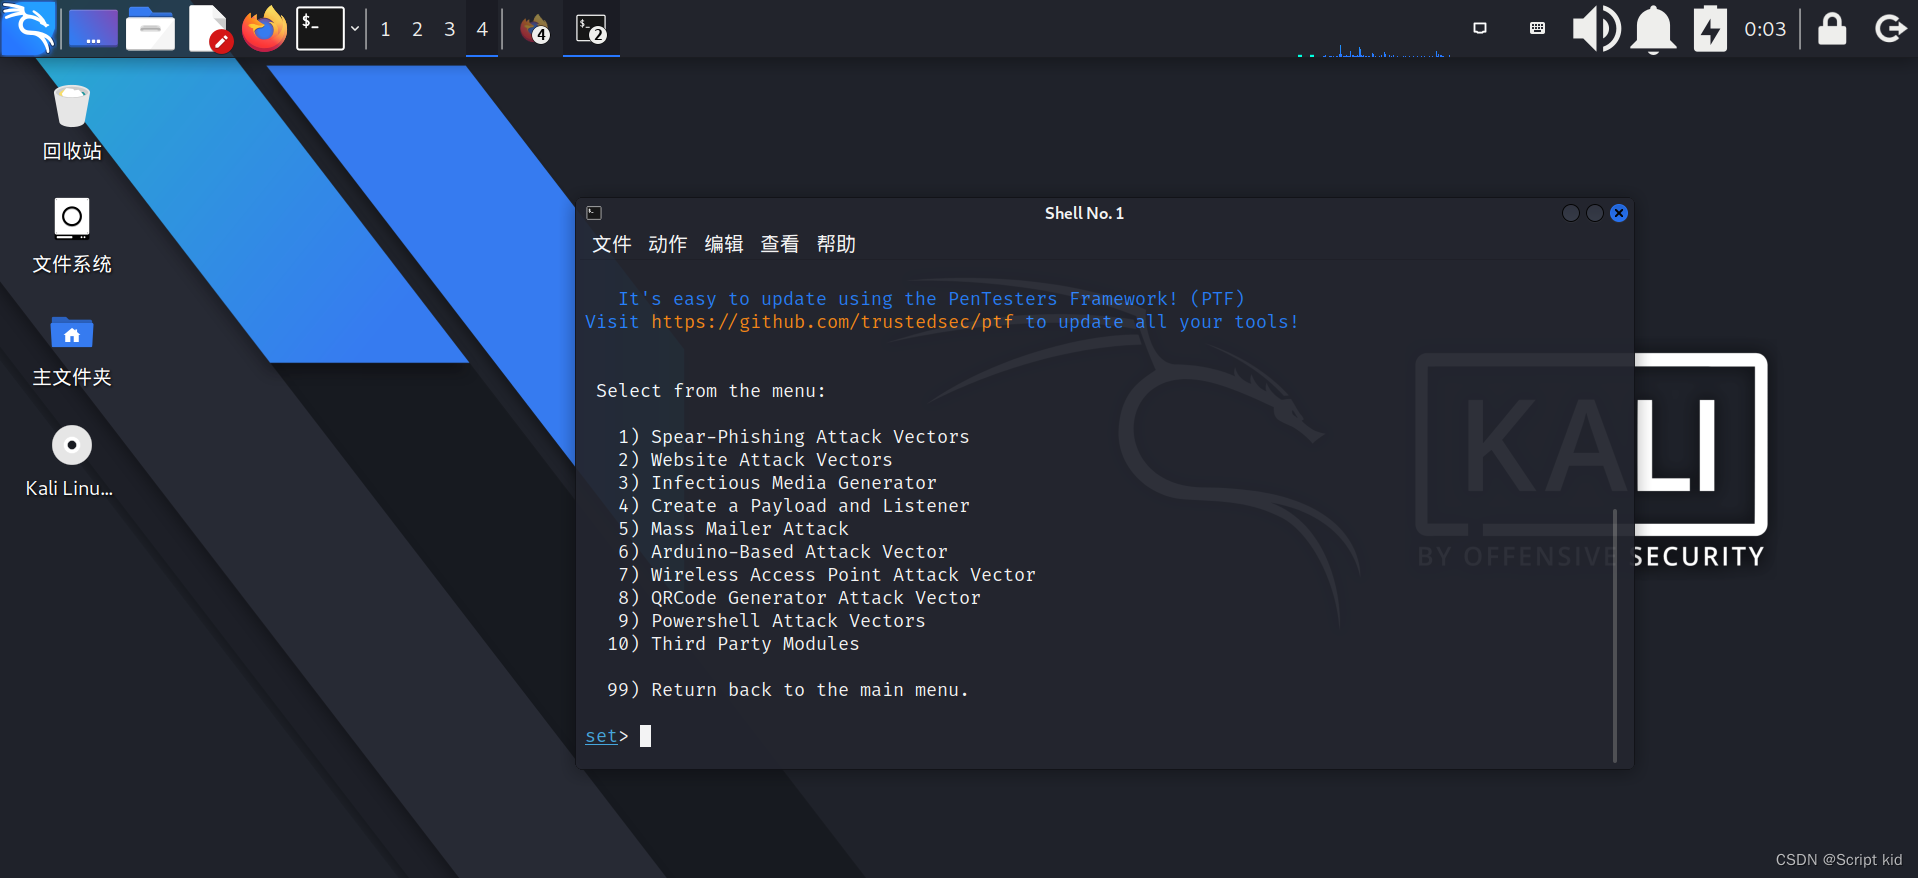Click the underlined set prompt
The height and width of the screenshot is (878, 1918).
pos(601,736)
